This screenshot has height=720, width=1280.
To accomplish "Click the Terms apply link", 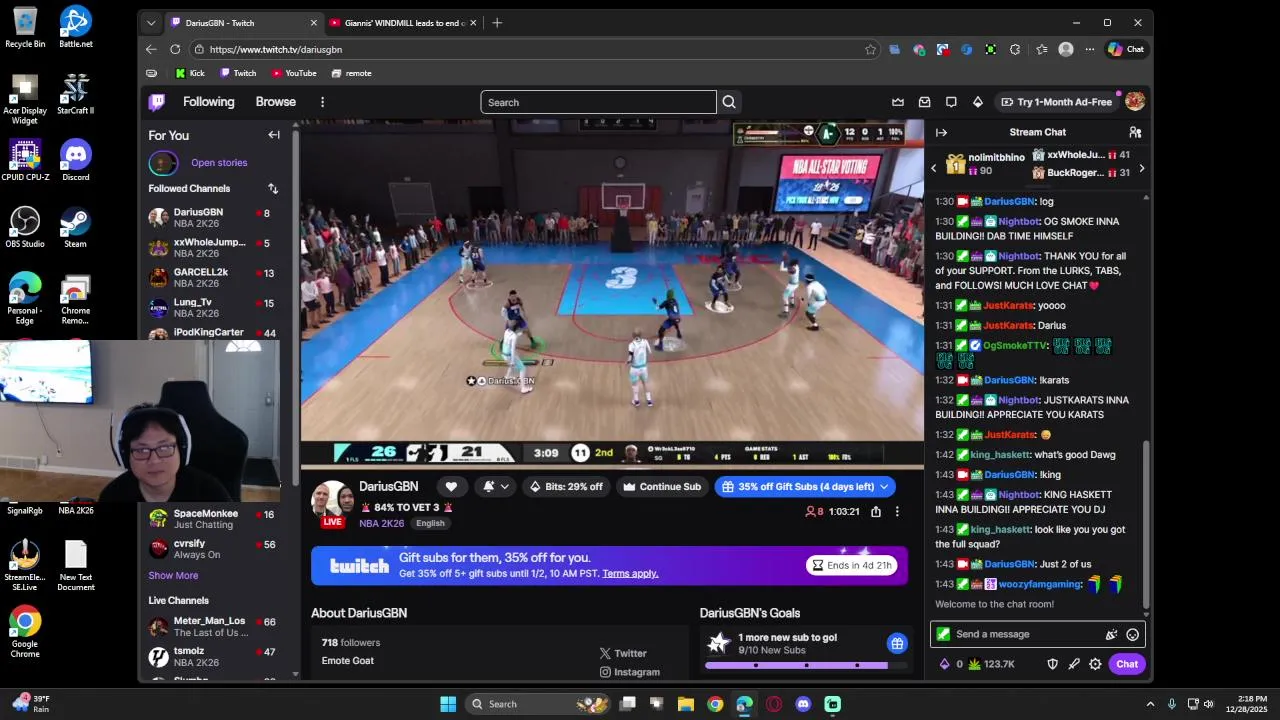I will click(630, 573).
